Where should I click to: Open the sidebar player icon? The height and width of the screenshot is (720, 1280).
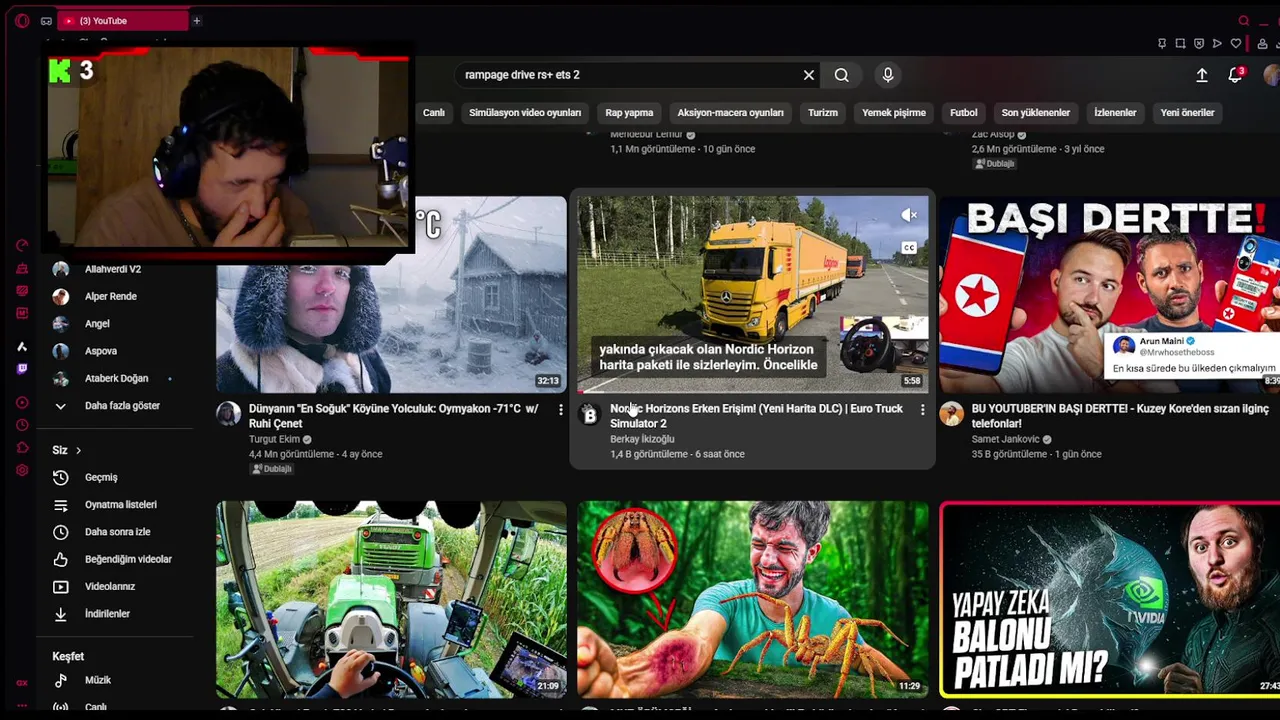(x=22, y=403)
